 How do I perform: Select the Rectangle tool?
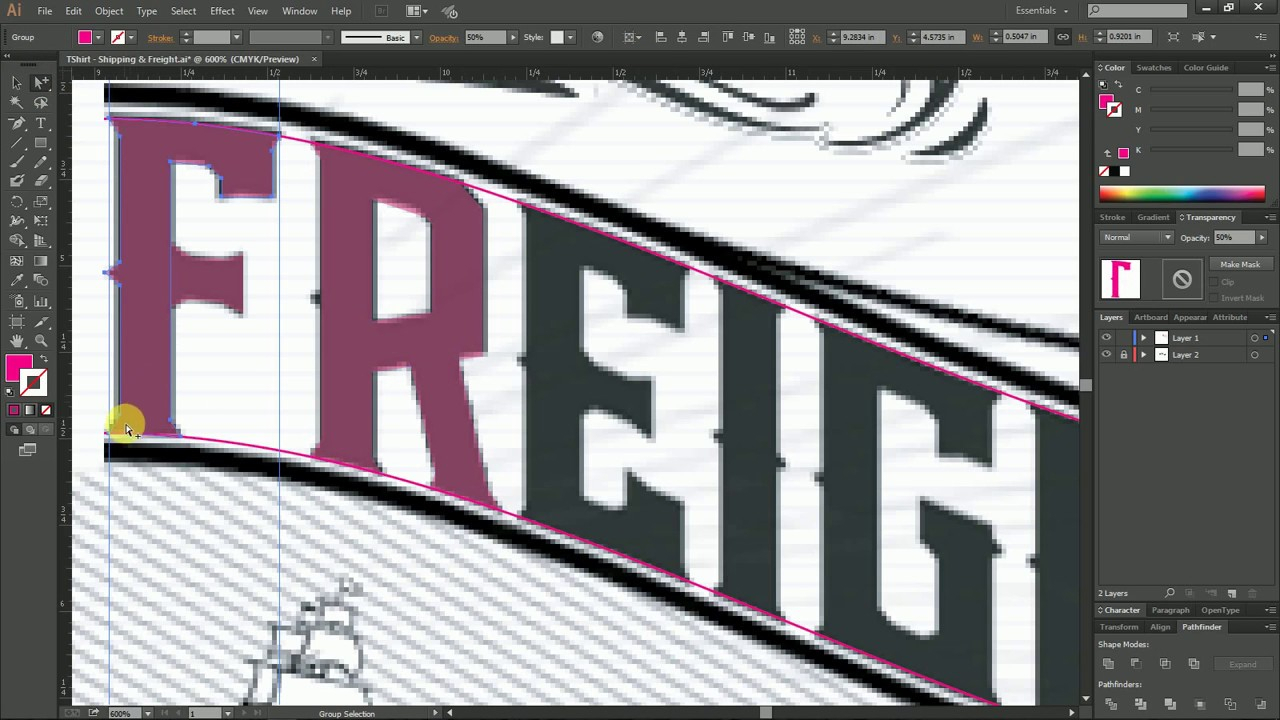click(41, 142)
